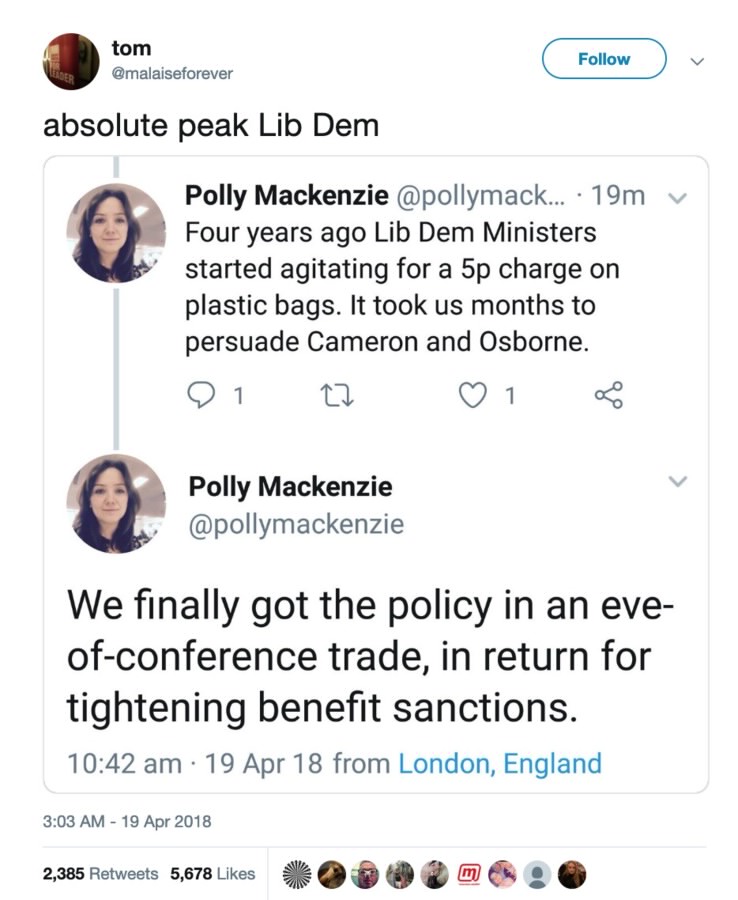The width and height of the screenshot is (738, 900).
Task: Click the red 'm' liker avatar
Action: [467, 873]
